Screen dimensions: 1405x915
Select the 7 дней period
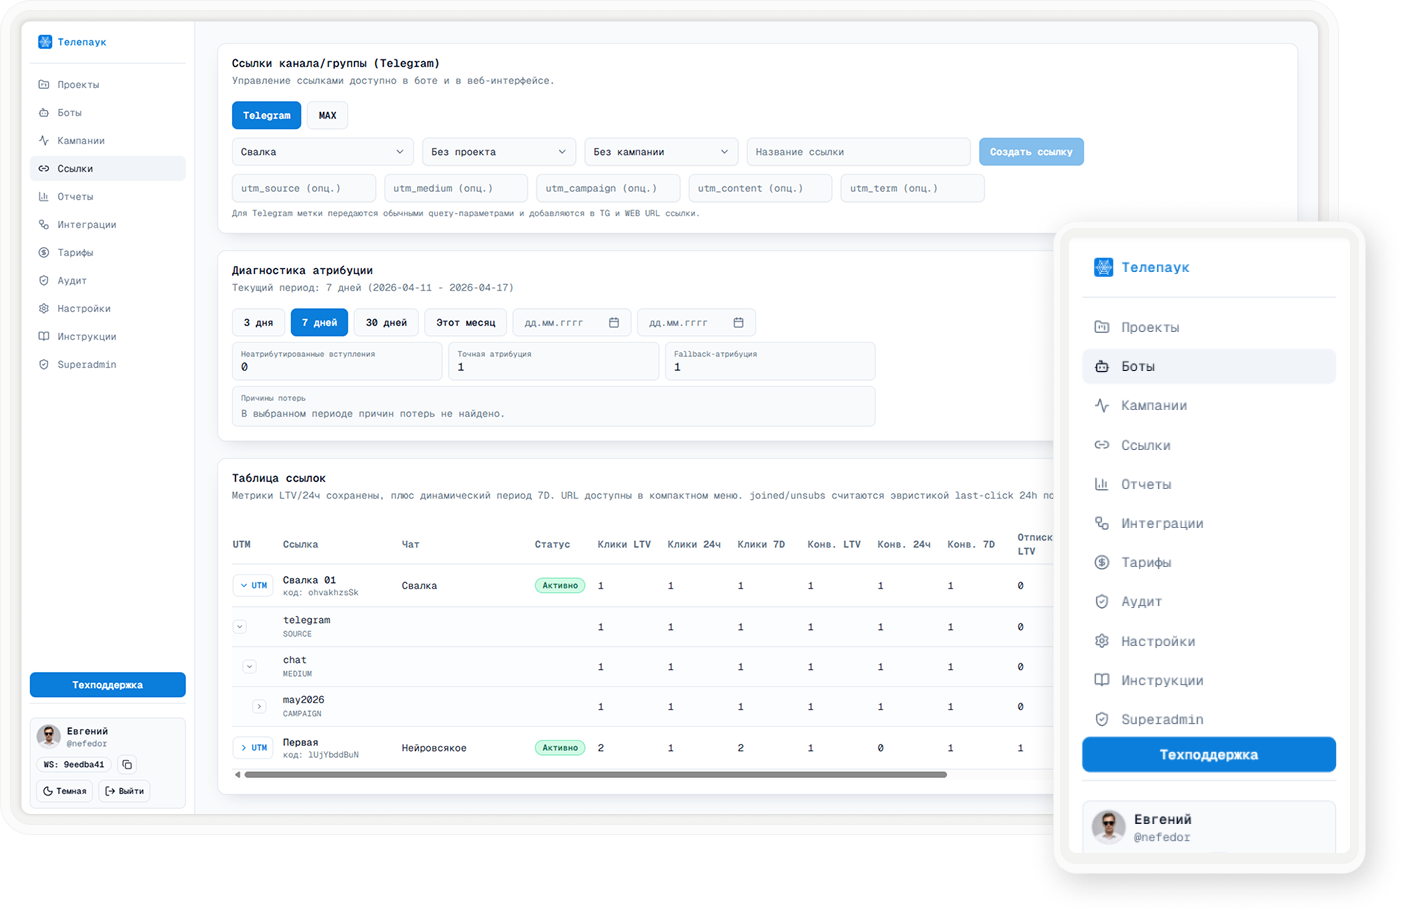319,323
